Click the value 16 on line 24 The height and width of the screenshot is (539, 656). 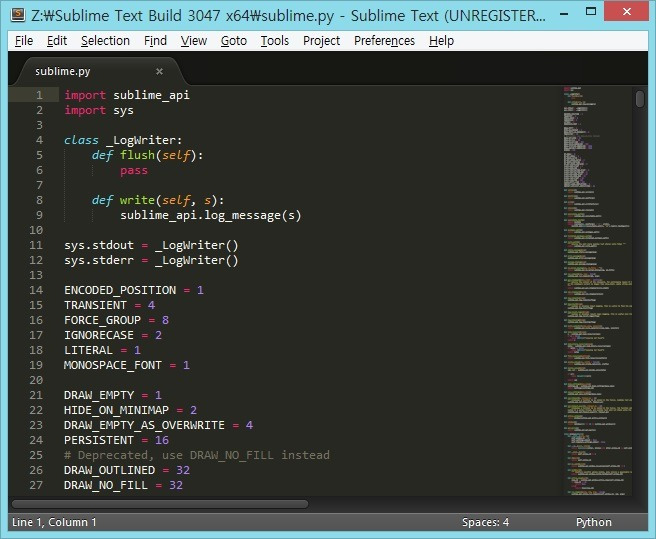162,440
